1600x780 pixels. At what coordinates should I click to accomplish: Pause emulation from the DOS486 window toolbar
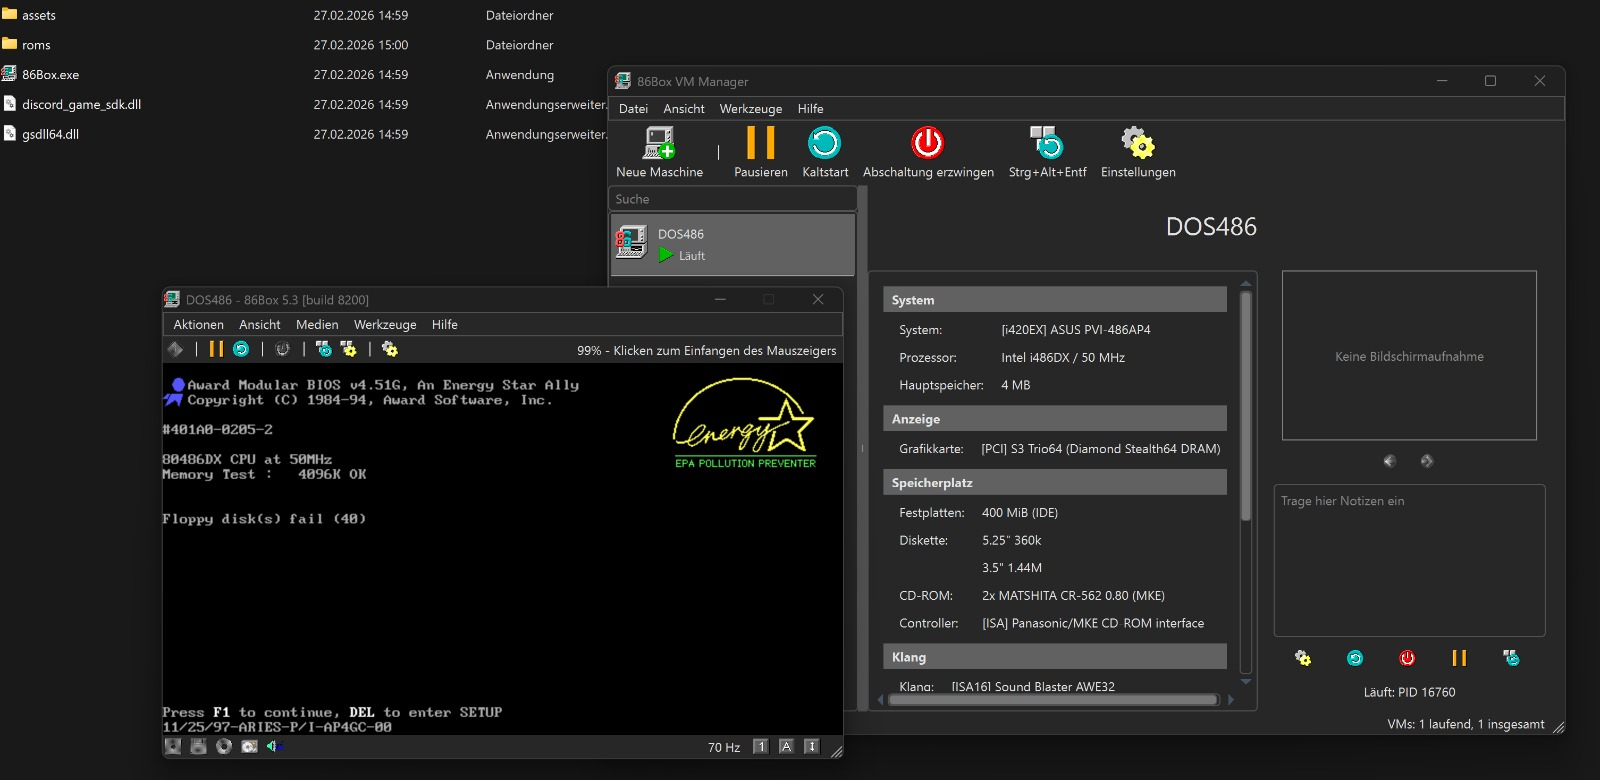coord(216,349)
